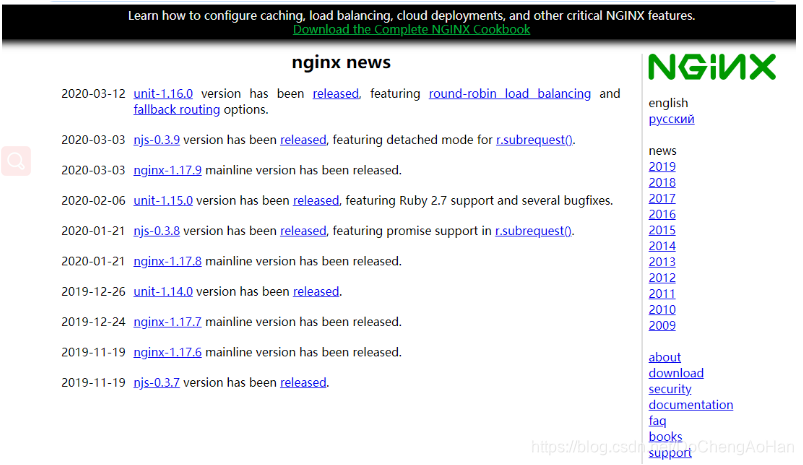Follow the released link for njs-0.3.7
Viewport: 803px width, 465px height.
coord(303,383)
